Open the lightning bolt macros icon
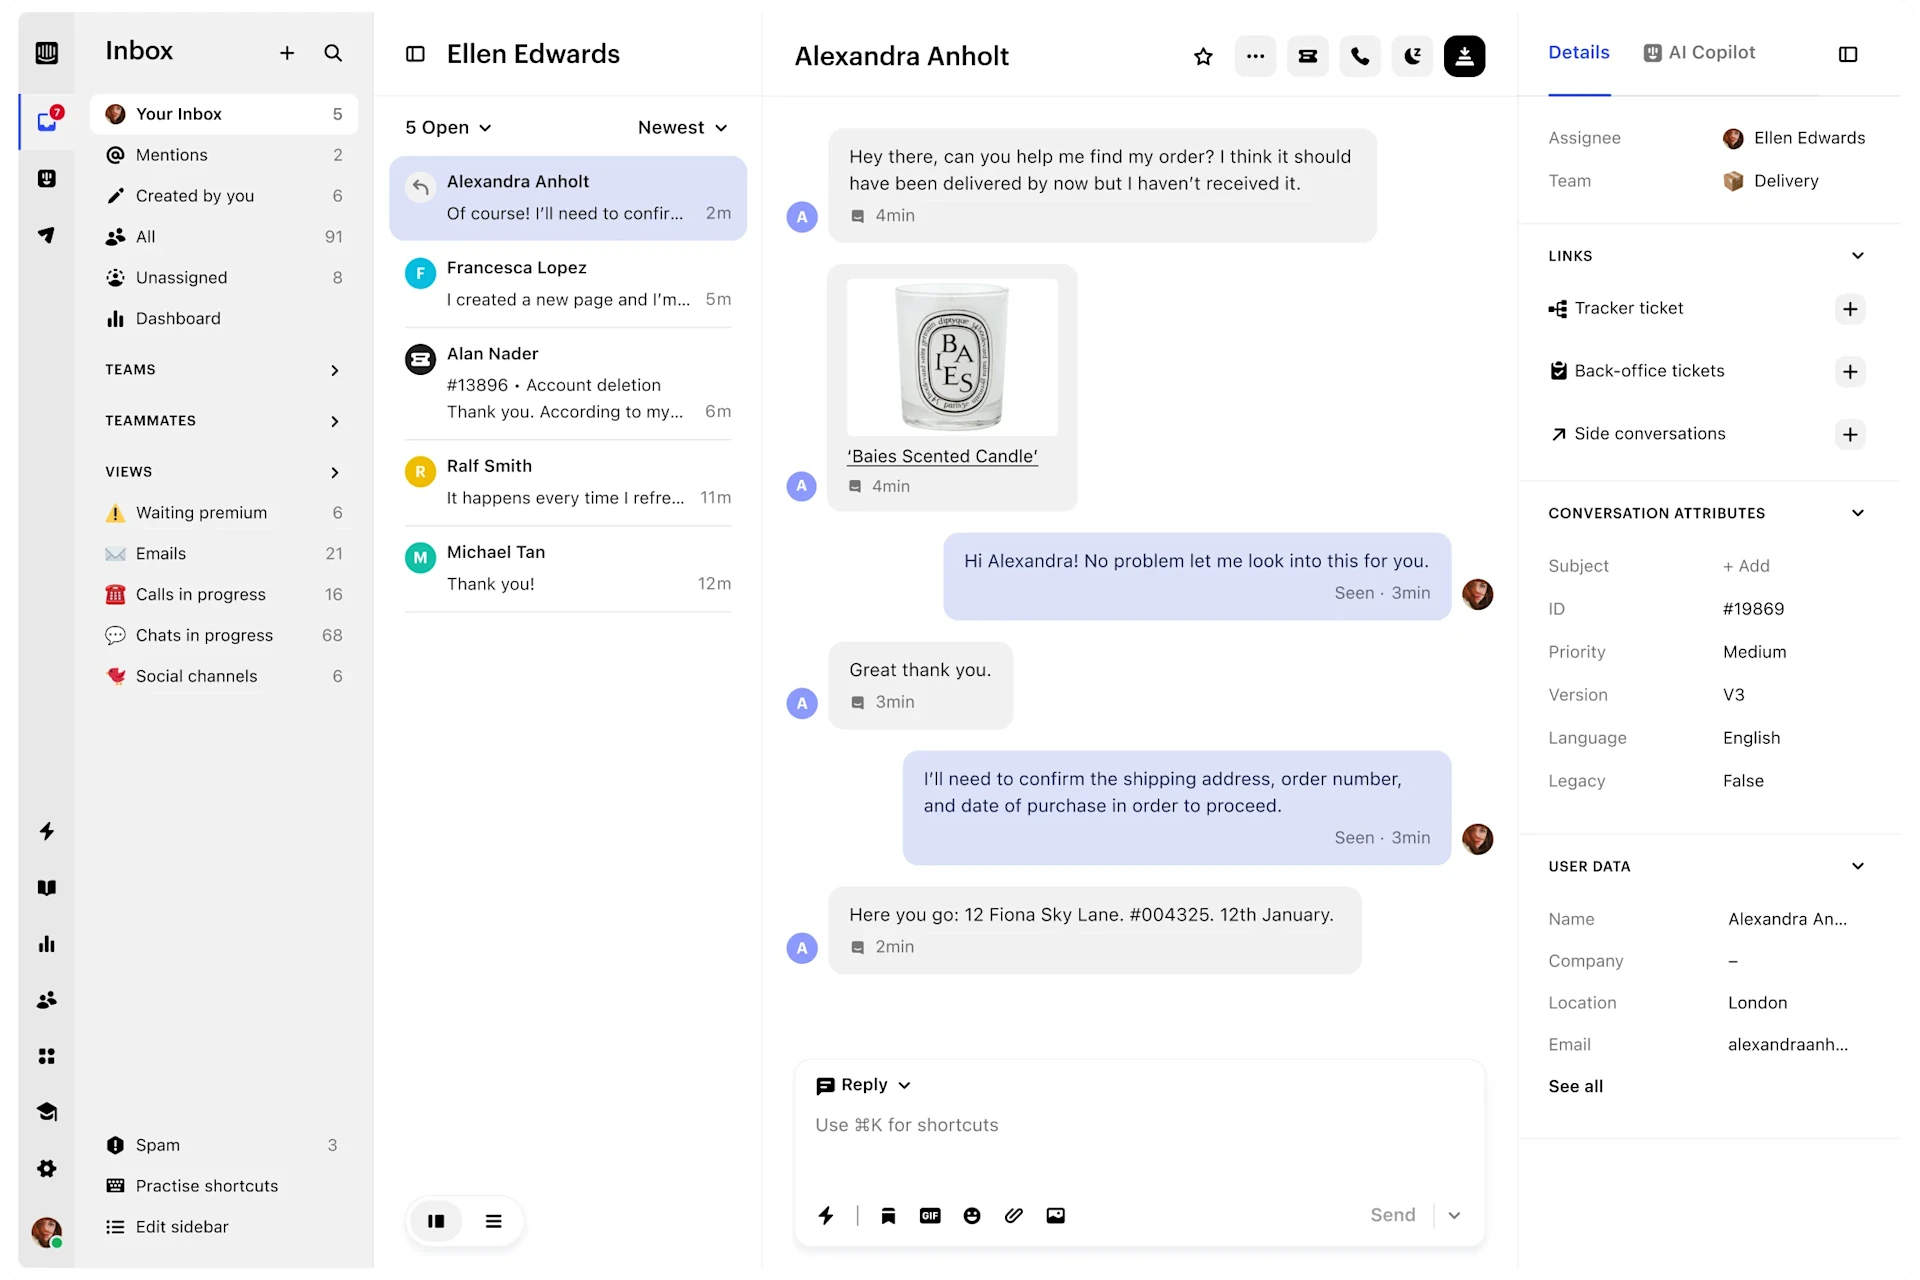 pyautogui.click(x=826, y=1215)
